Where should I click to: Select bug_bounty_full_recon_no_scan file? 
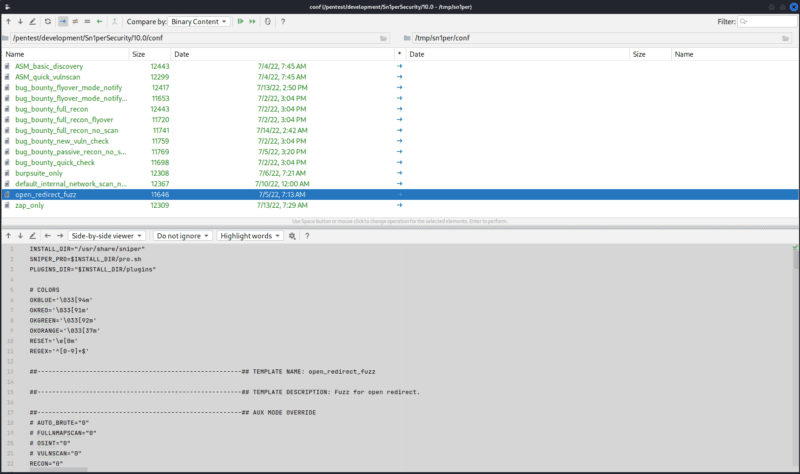[400, 131]
